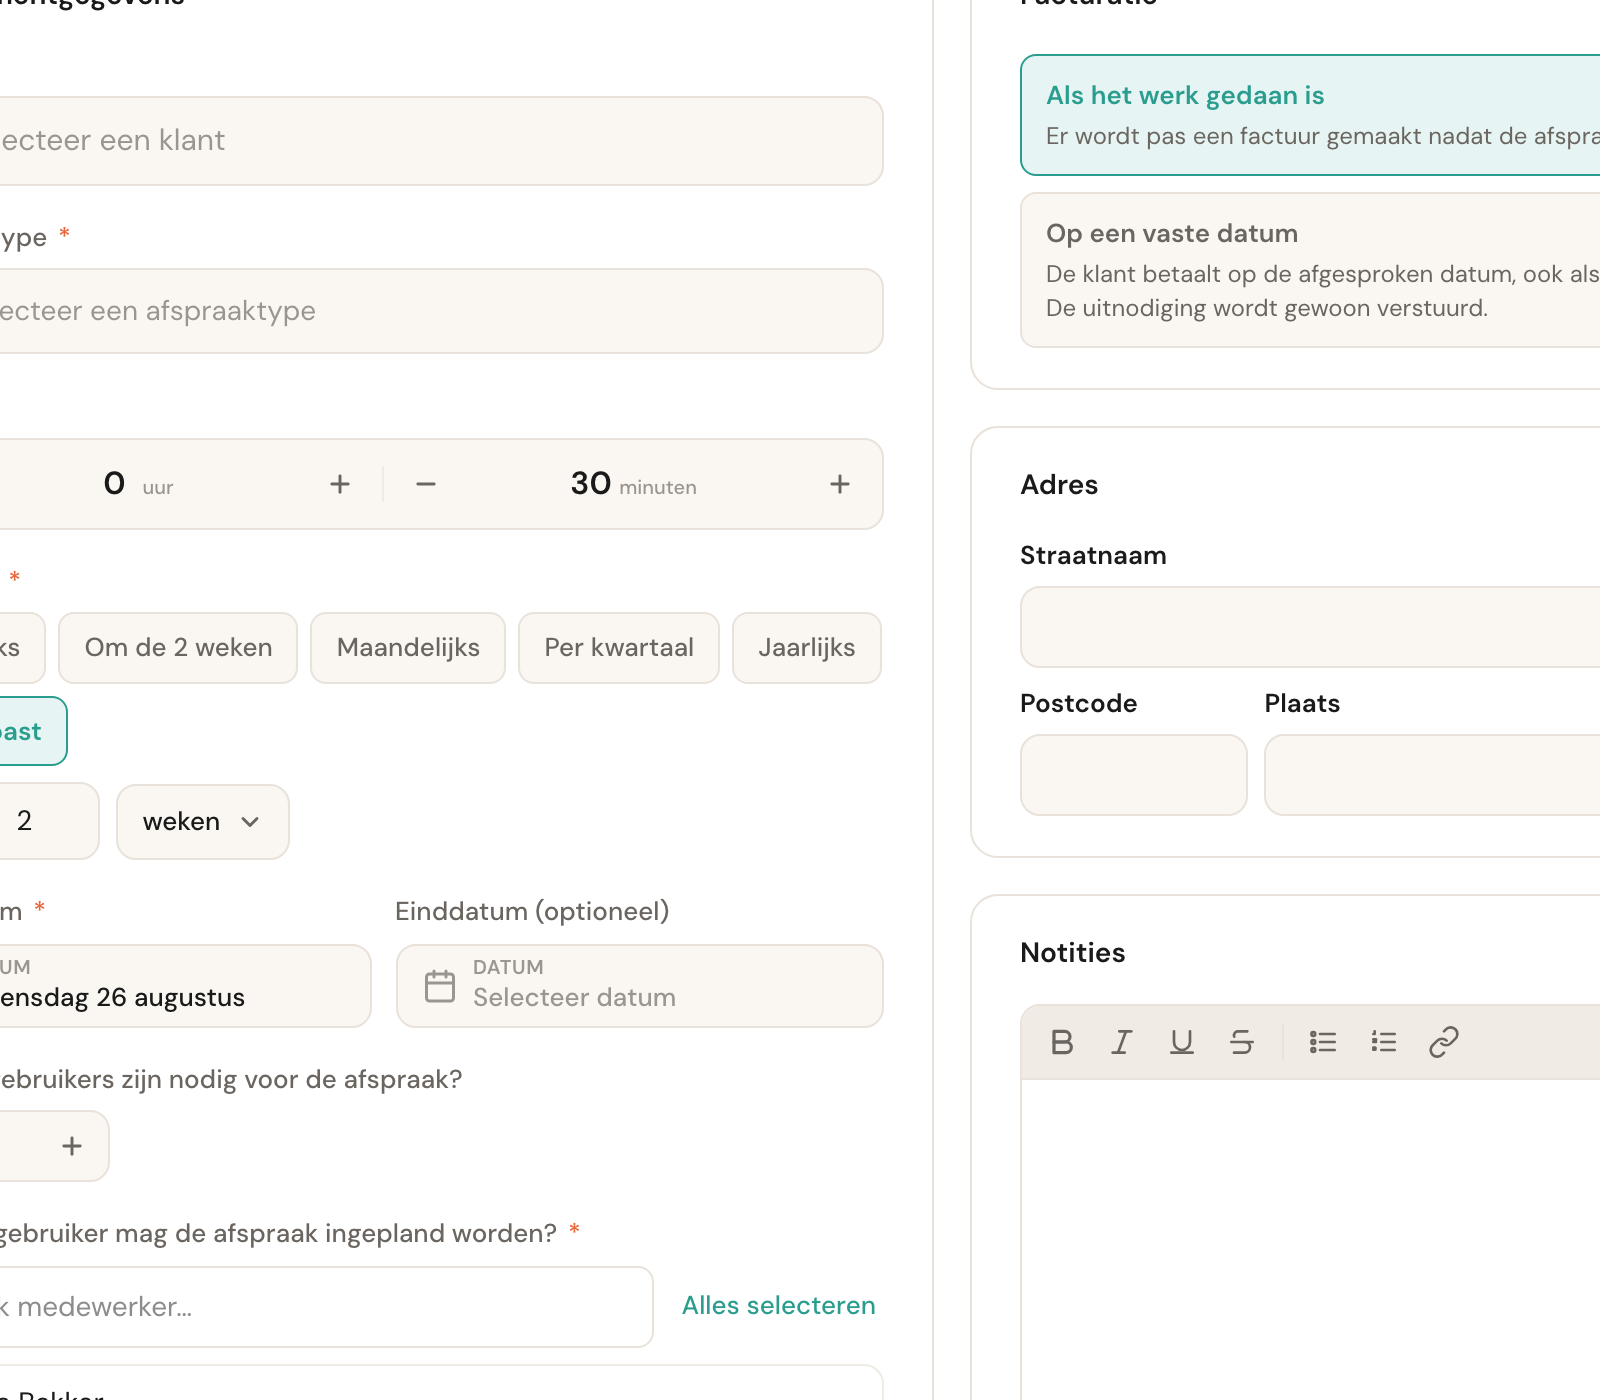This screenshot has width=1600, height=1400.
Task: Choose 'Op een vaste datum' invoicing option
Action: 1310,270
